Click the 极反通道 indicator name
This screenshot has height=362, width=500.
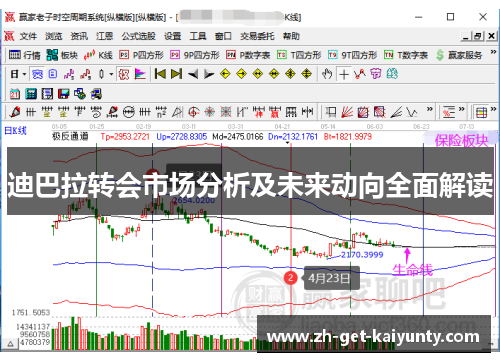click(70, 136)
